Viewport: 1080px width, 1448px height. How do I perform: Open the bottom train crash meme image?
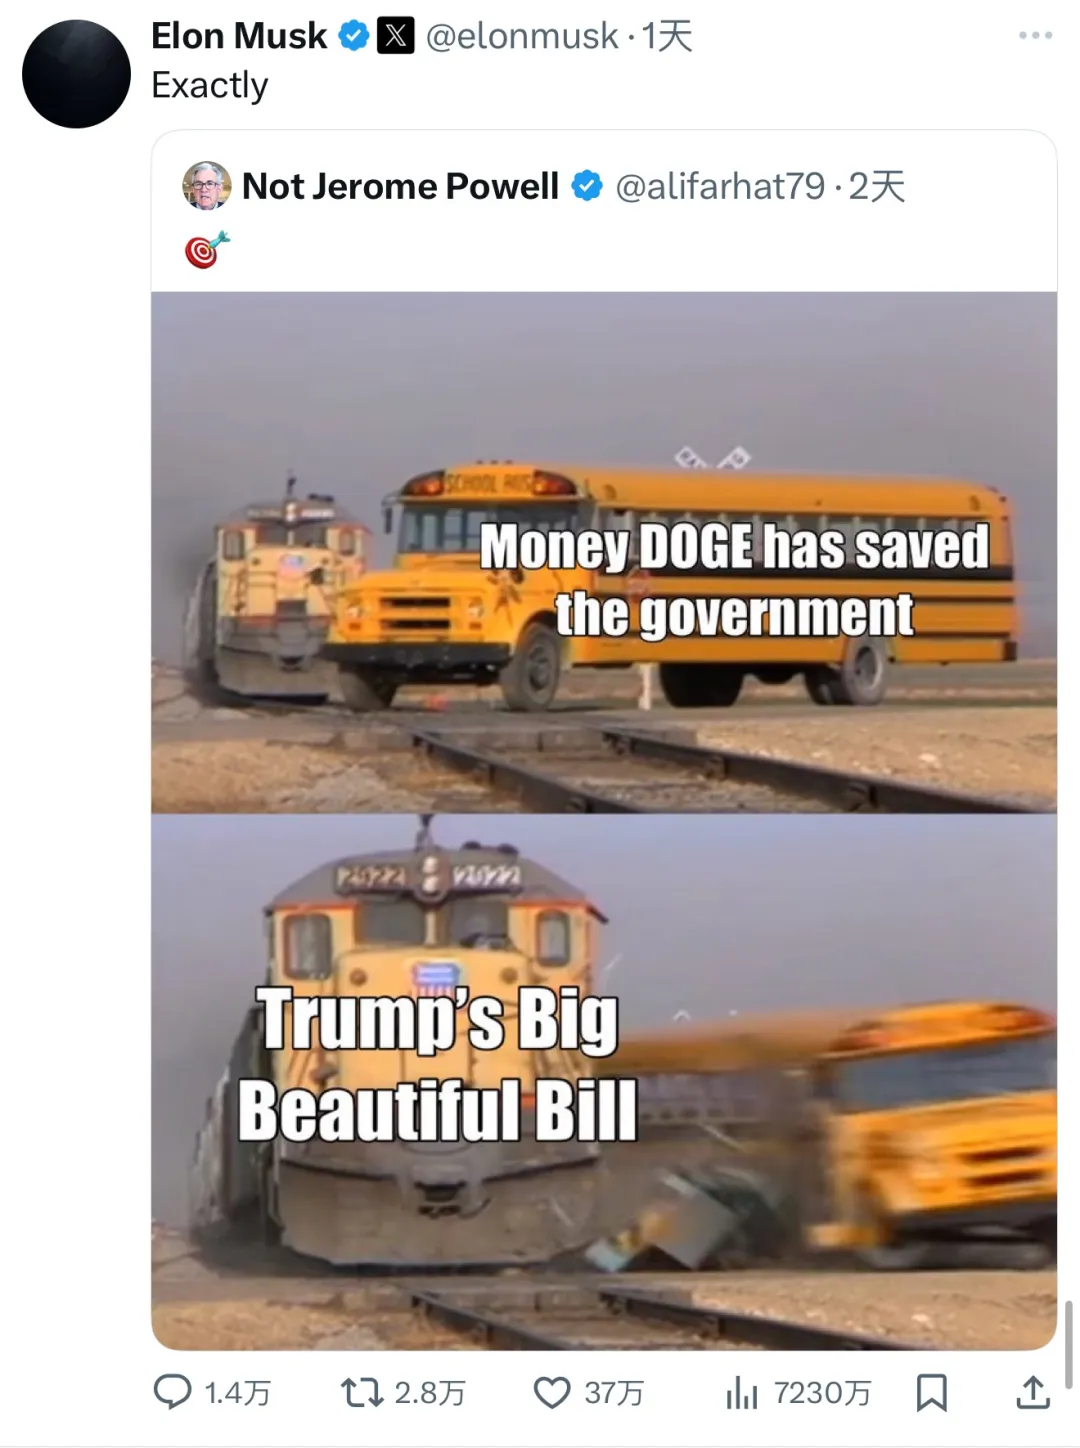tap(604, 1082)
